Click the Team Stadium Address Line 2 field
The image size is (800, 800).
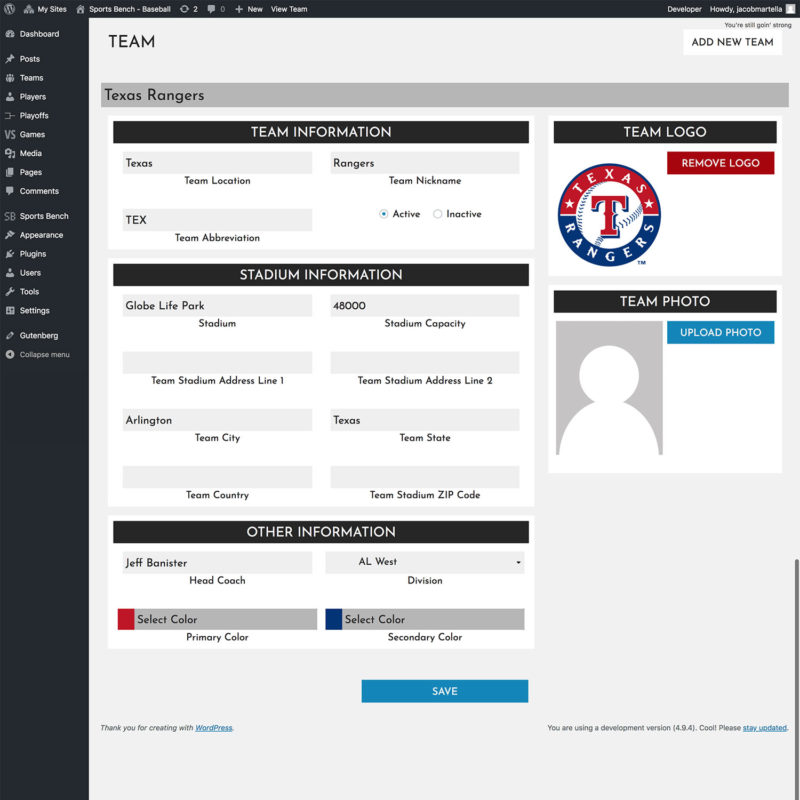tap(424, 363)
